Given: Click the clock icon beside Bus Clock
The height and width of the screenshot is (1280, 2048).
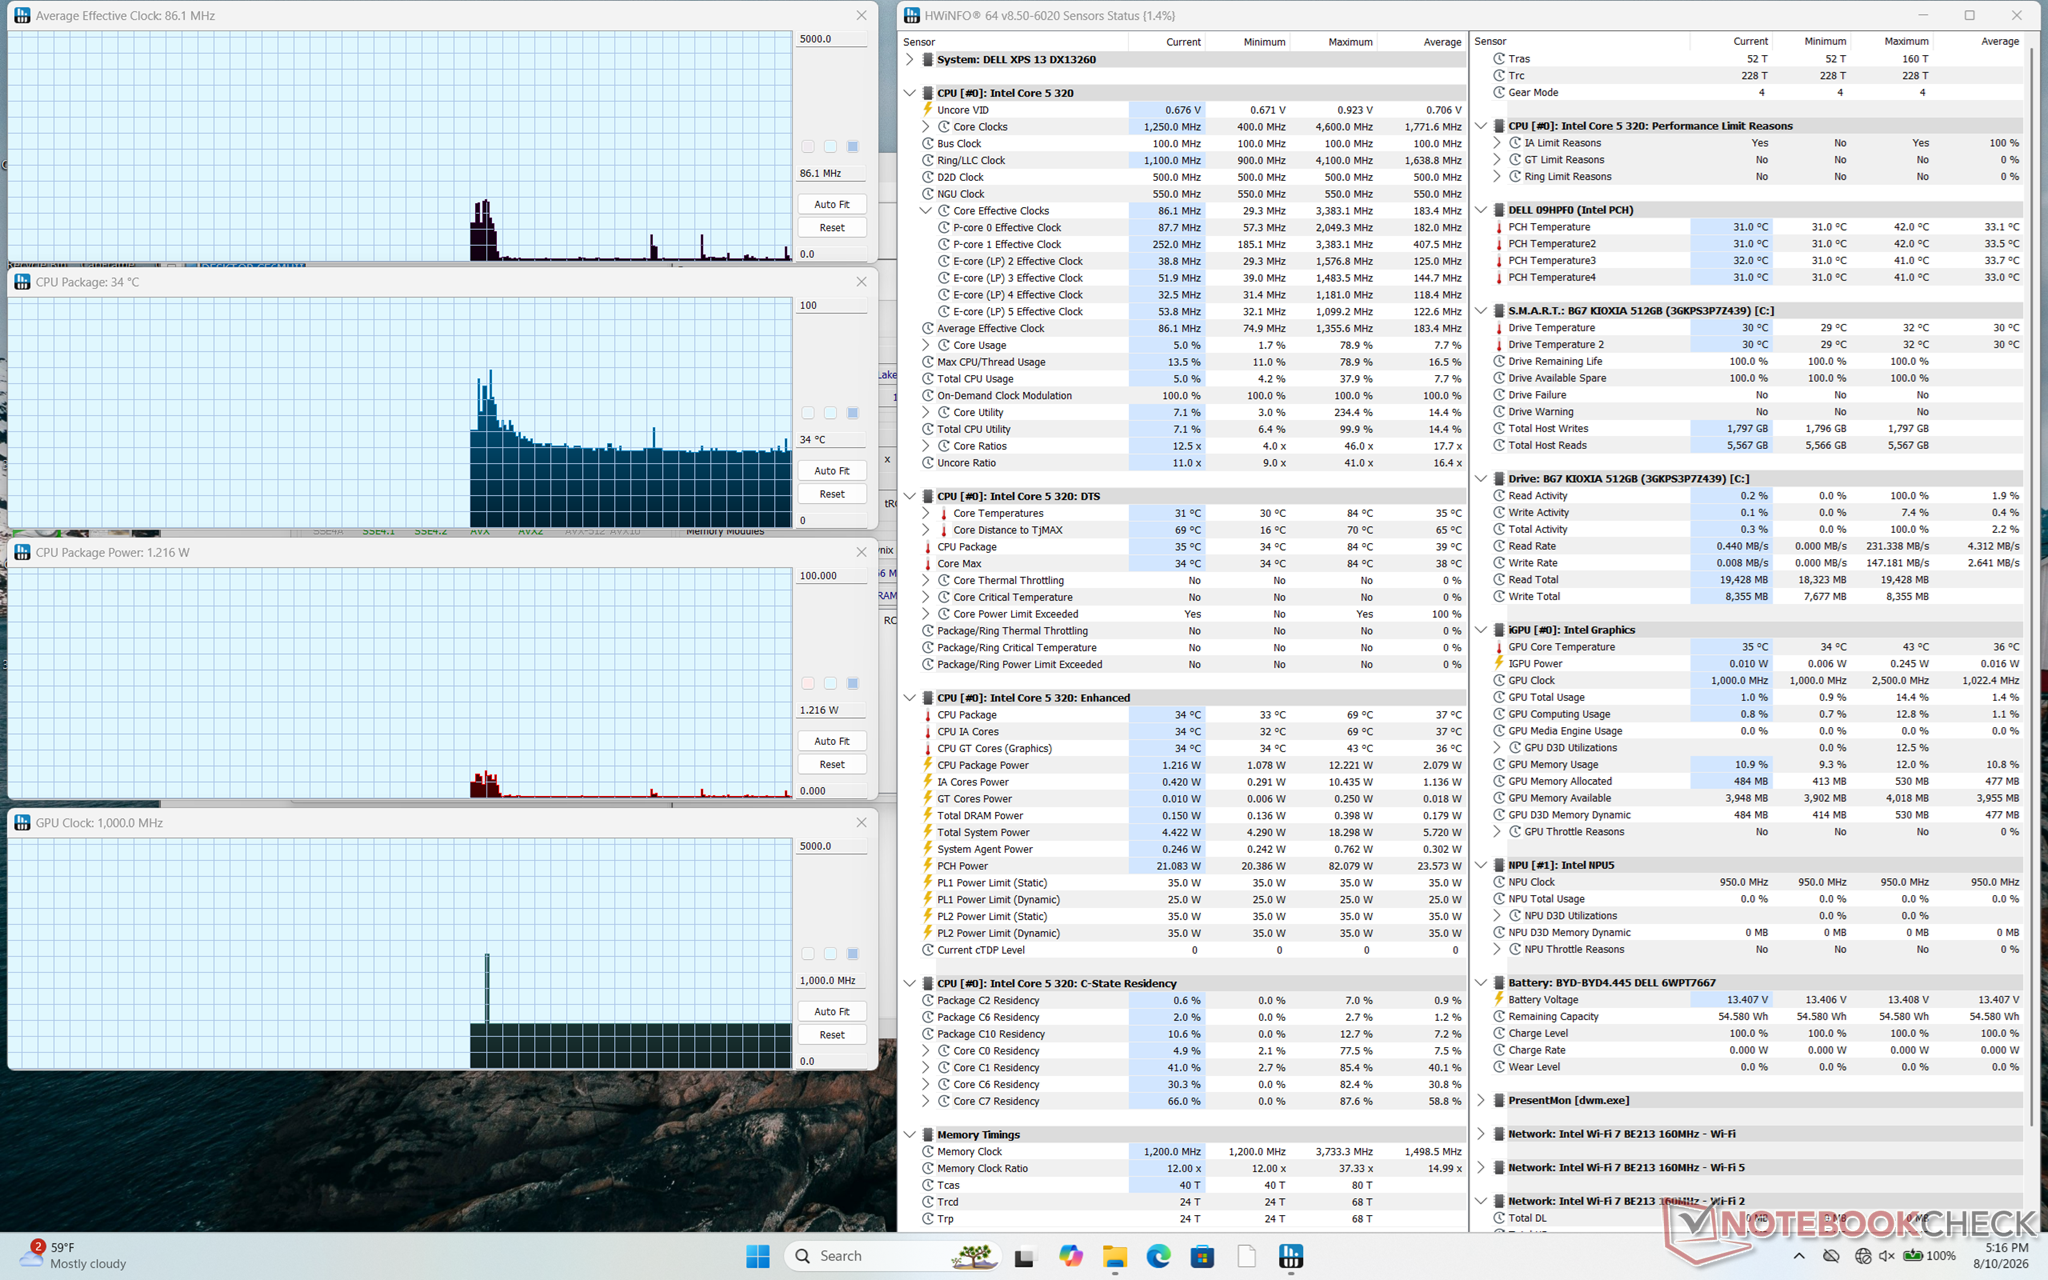Looking at the screenshot, I should 927,144.
